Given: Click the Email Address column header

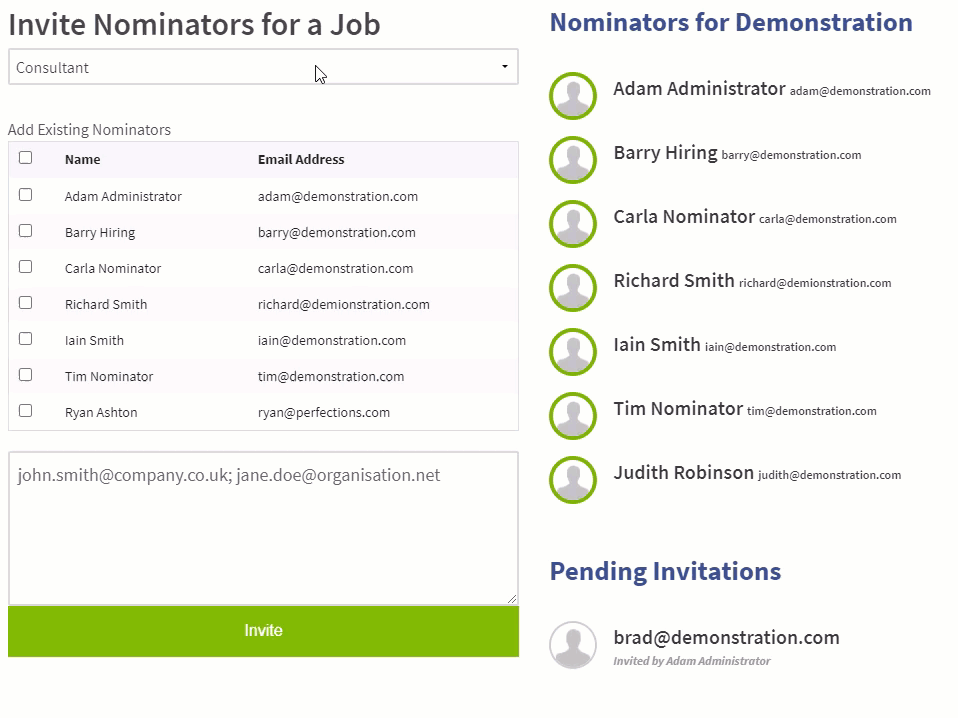Looking at the screenshot, I should (x=301, y=159).
